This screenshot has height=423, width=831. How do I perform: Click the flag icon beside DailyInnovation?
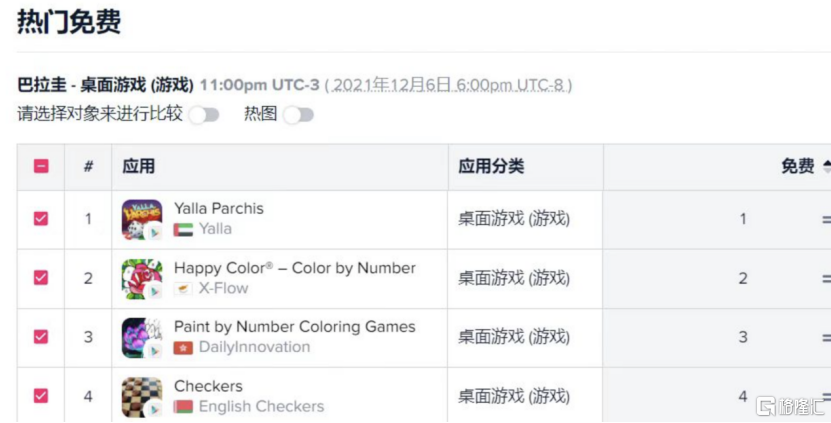183,347
